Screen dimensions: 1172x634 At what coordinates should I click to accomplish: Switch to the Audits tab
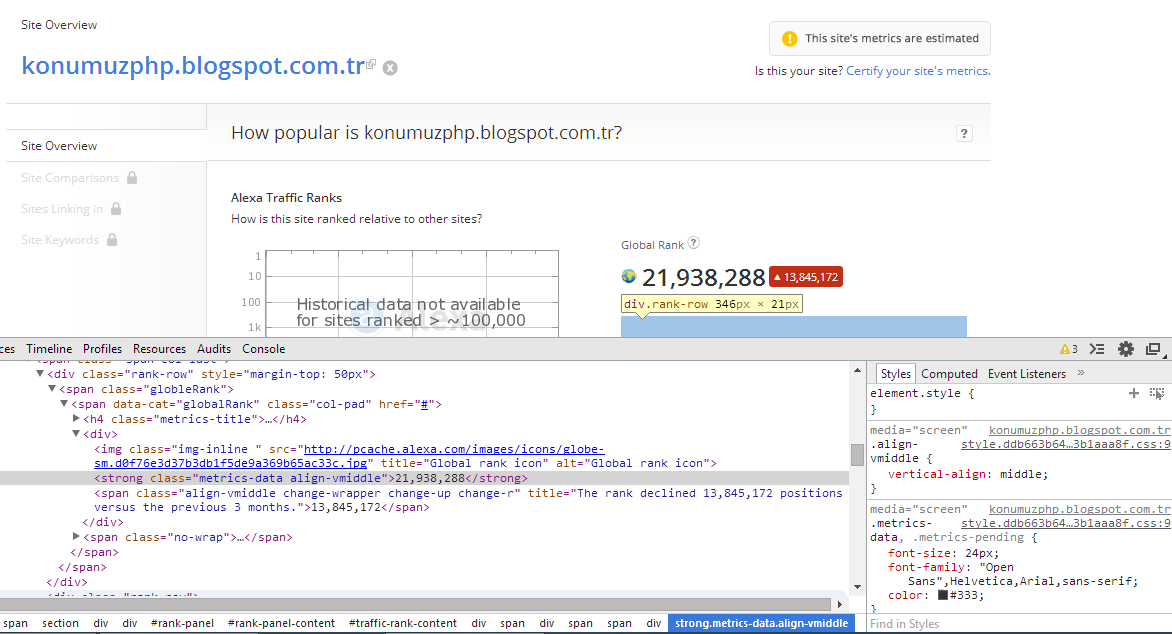pos(214,349)
